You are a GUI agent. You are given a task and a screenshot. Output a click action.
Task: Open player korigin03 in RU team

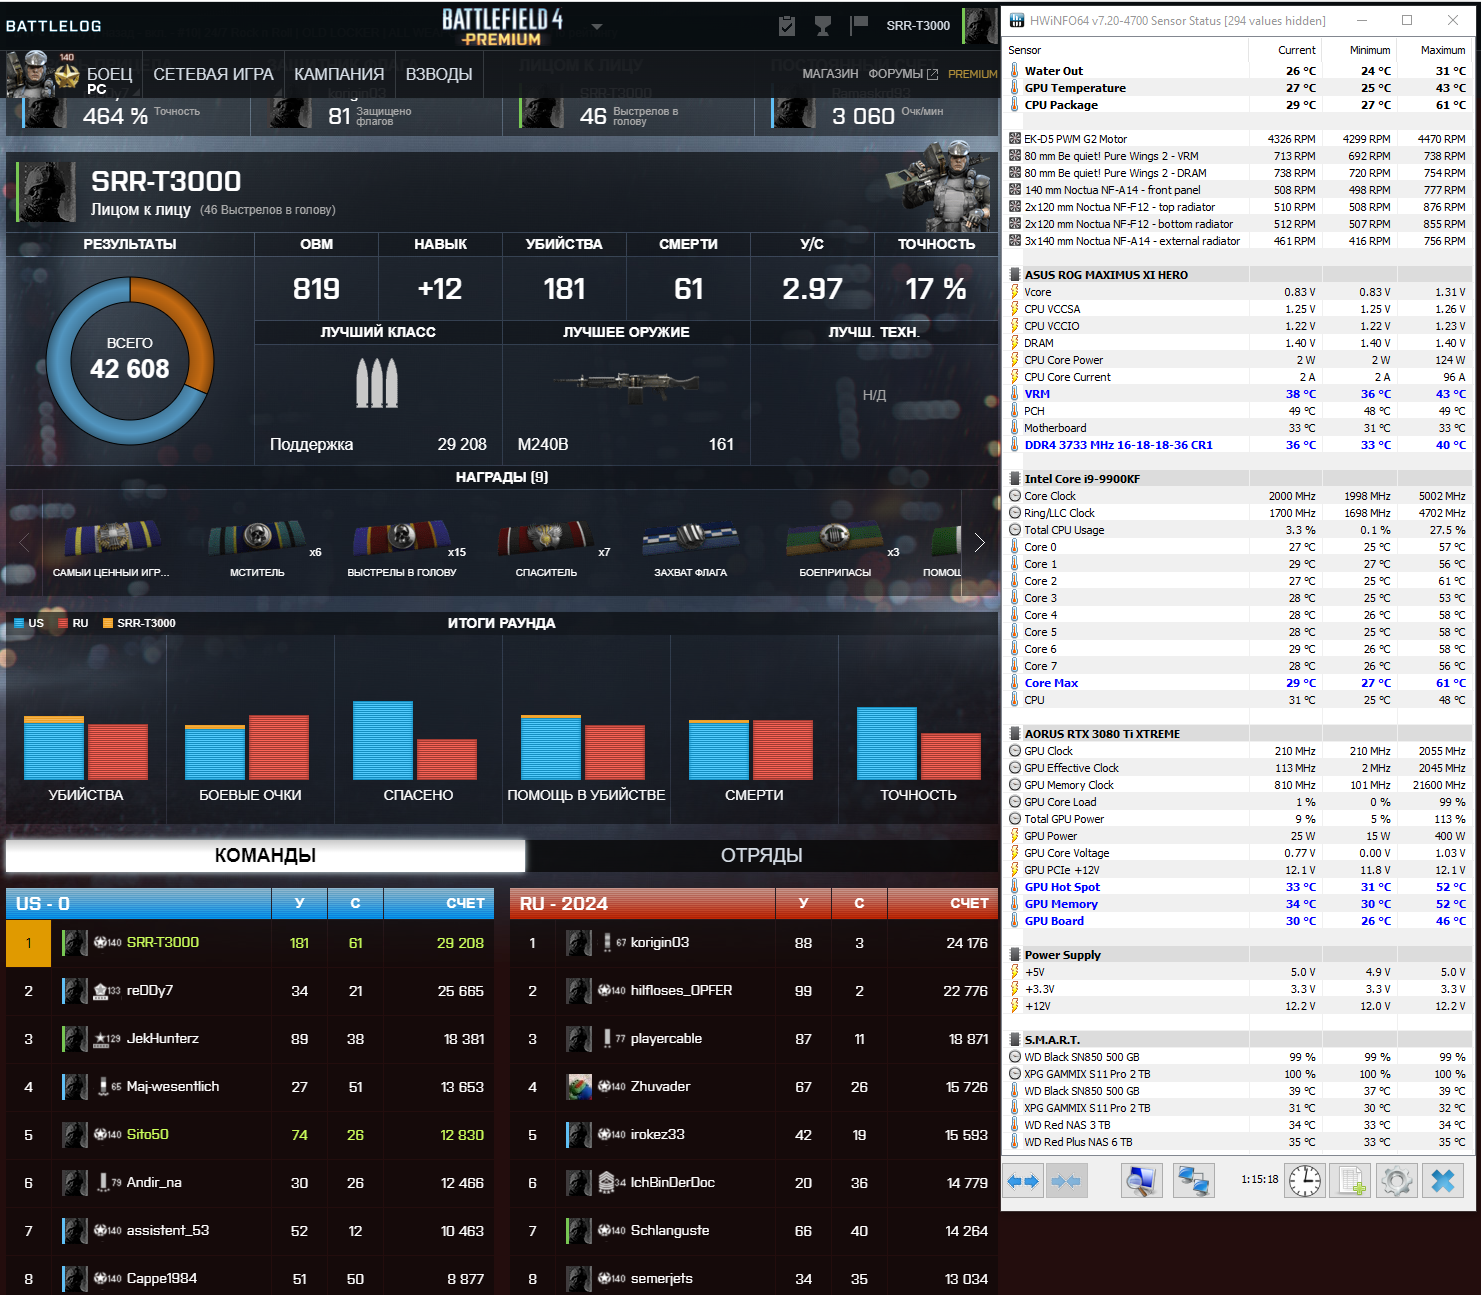click(660, 942)
